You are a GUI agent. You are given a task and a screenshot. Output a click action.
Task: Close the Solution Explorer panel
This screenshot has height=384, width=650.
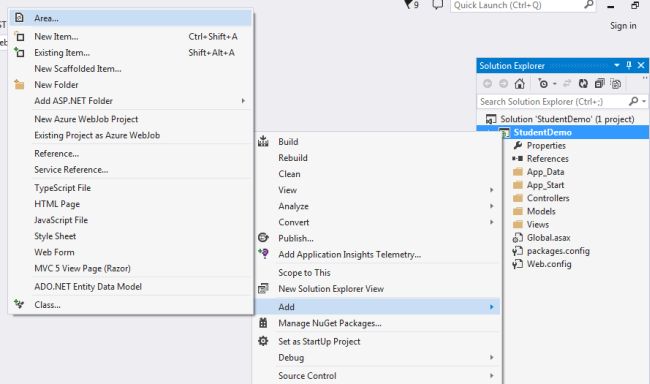pyautogui.click(x=641, y=65)
